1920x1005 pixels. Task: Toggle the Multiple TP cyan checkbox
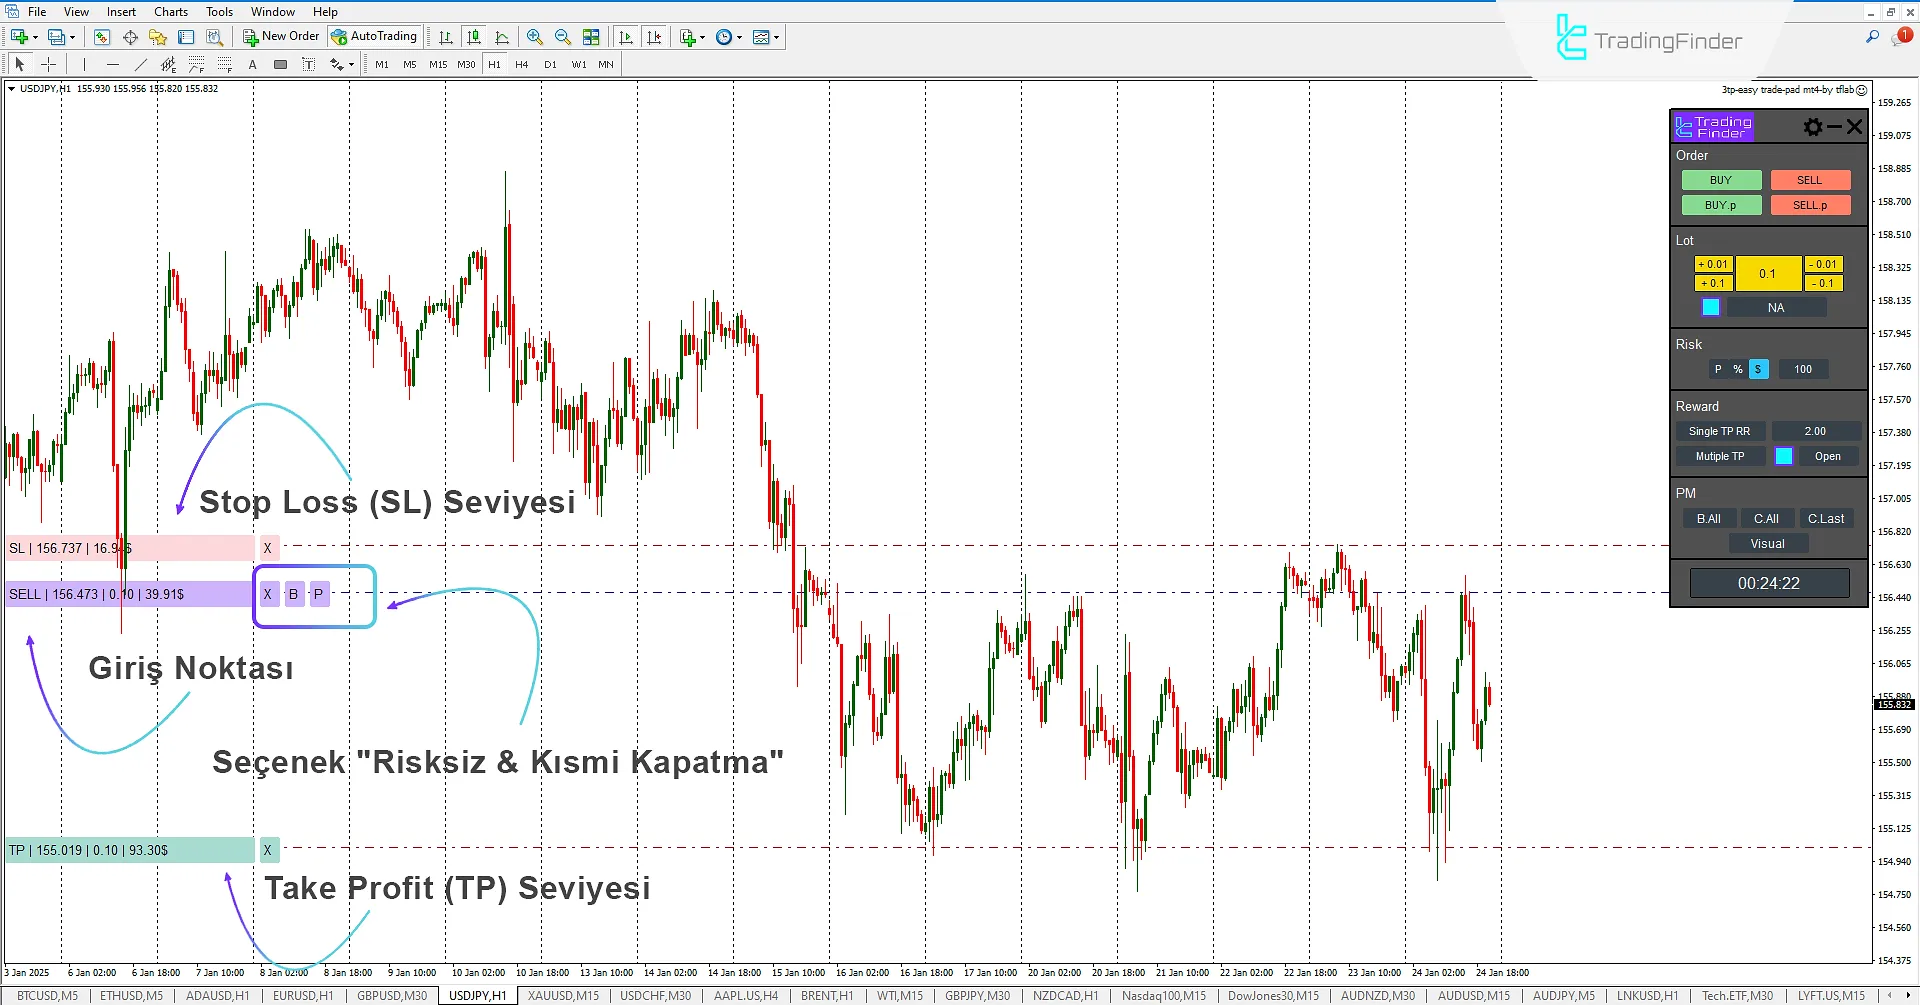coord(1784,457)
